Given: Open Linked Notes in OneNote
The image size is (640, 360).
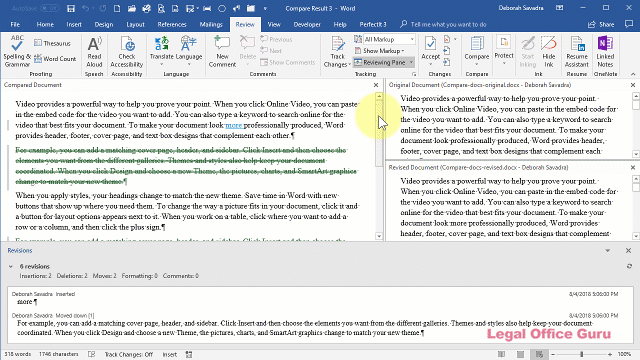Looking at the screenshot, I should tap(605, 51).
